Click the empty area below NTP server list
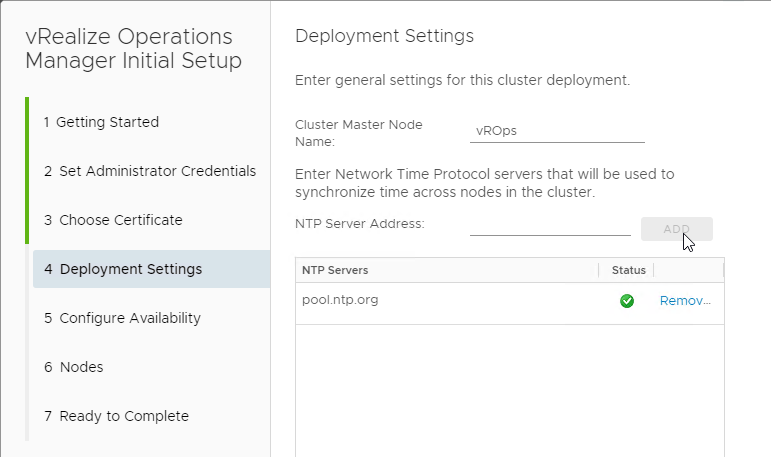Viewport: 771px width, 457px height. [x=510, y=391]
